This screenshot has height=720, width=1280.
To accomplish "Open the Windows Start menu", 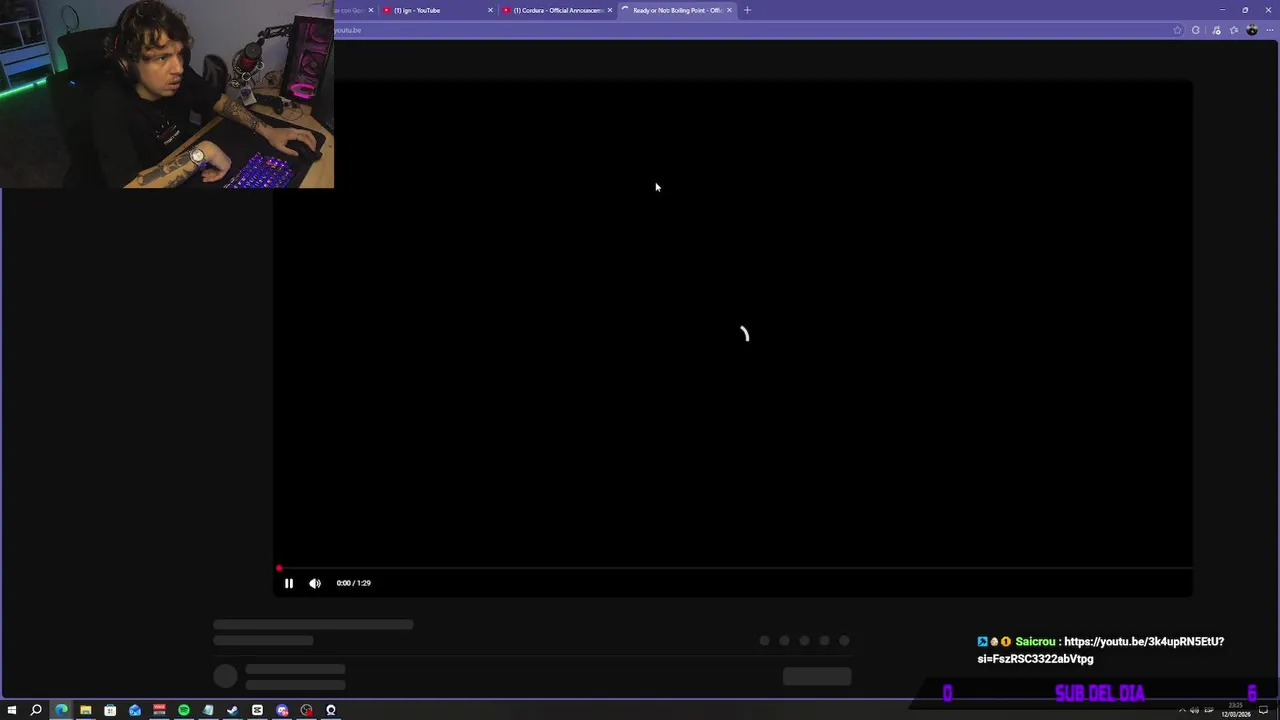I will tap(12, 710).
